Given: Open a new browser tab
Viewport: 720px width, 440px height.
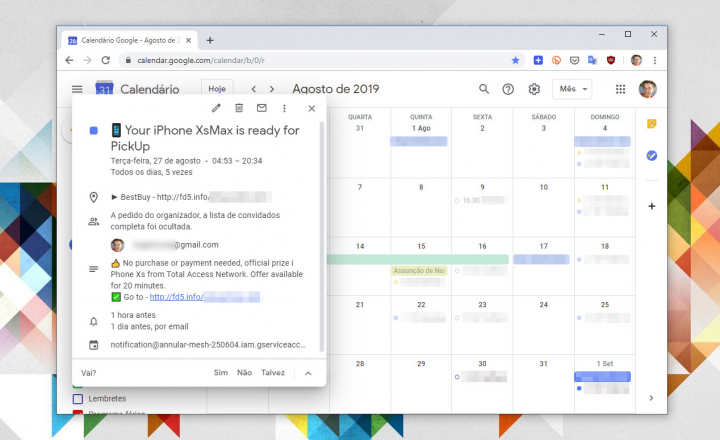Looking at the screenshot, I should tap(210, 40).
